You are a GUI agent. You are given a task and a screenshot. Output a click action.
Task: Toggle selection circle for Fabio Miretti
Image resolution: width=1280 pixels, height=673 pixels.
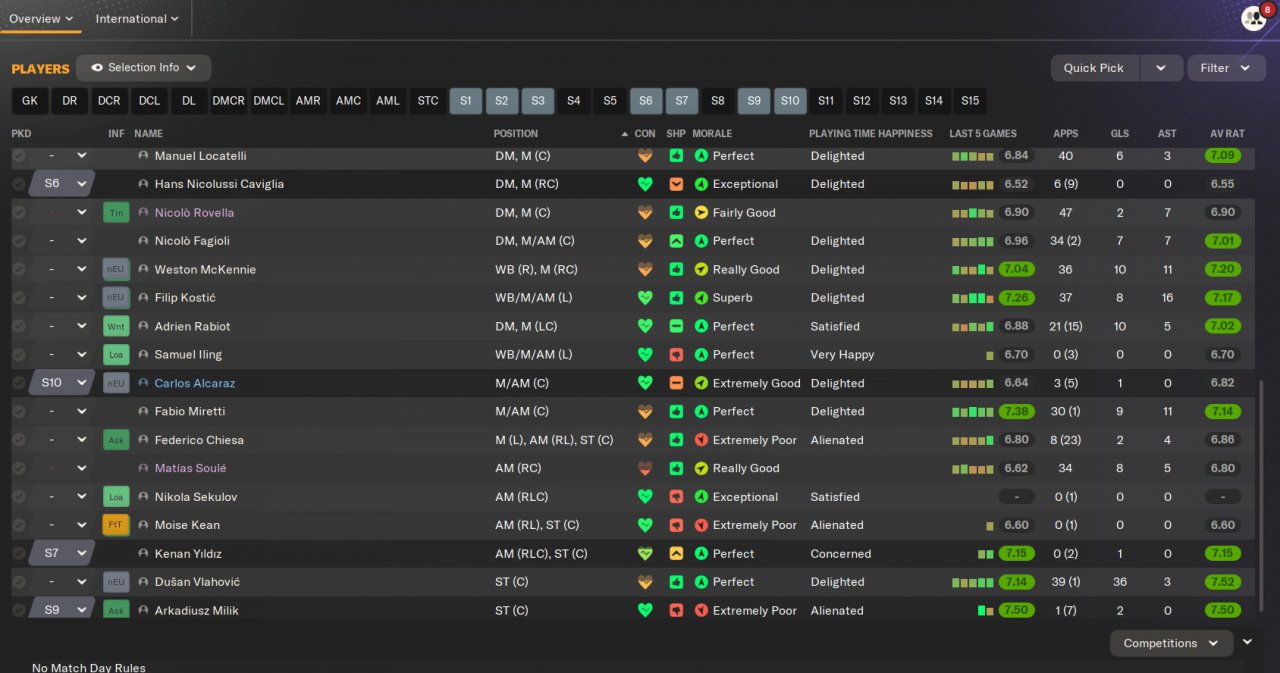pos(18,411)
